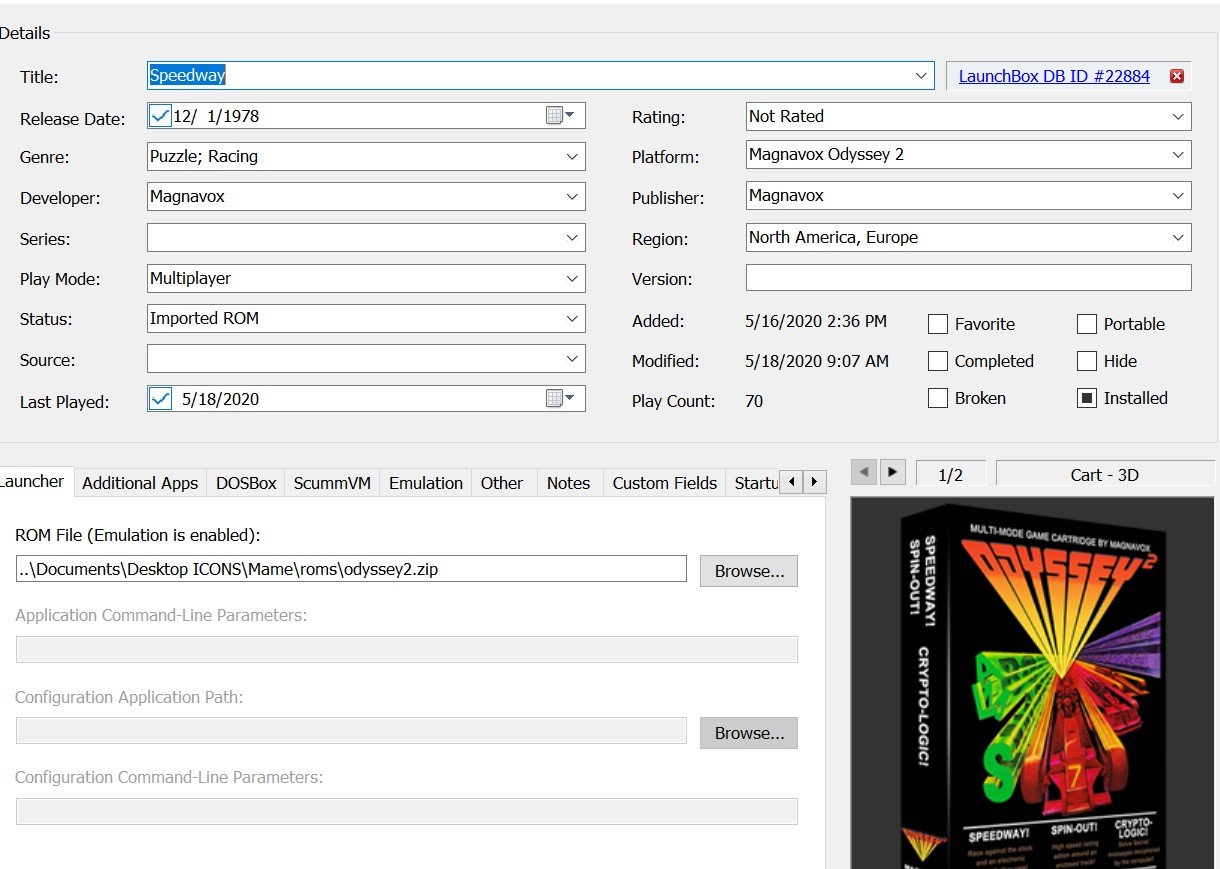Viewport: 1220px width, 869px height.
Task: Click Browse for Configuration Application Path
Action: point(749,733)
